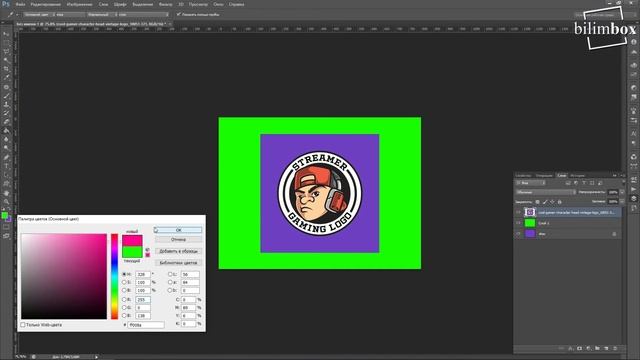Switch to the История panel tab
This screenshot has width=640, height=360.
(x=578, y=176)
